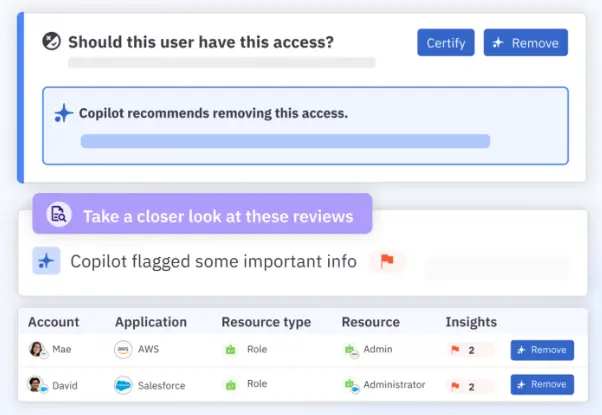Viewport: 602px width, 415px height.
Task: Click the icon beside 'Should this user have this access?'
Action: click(x=52, y=42)
